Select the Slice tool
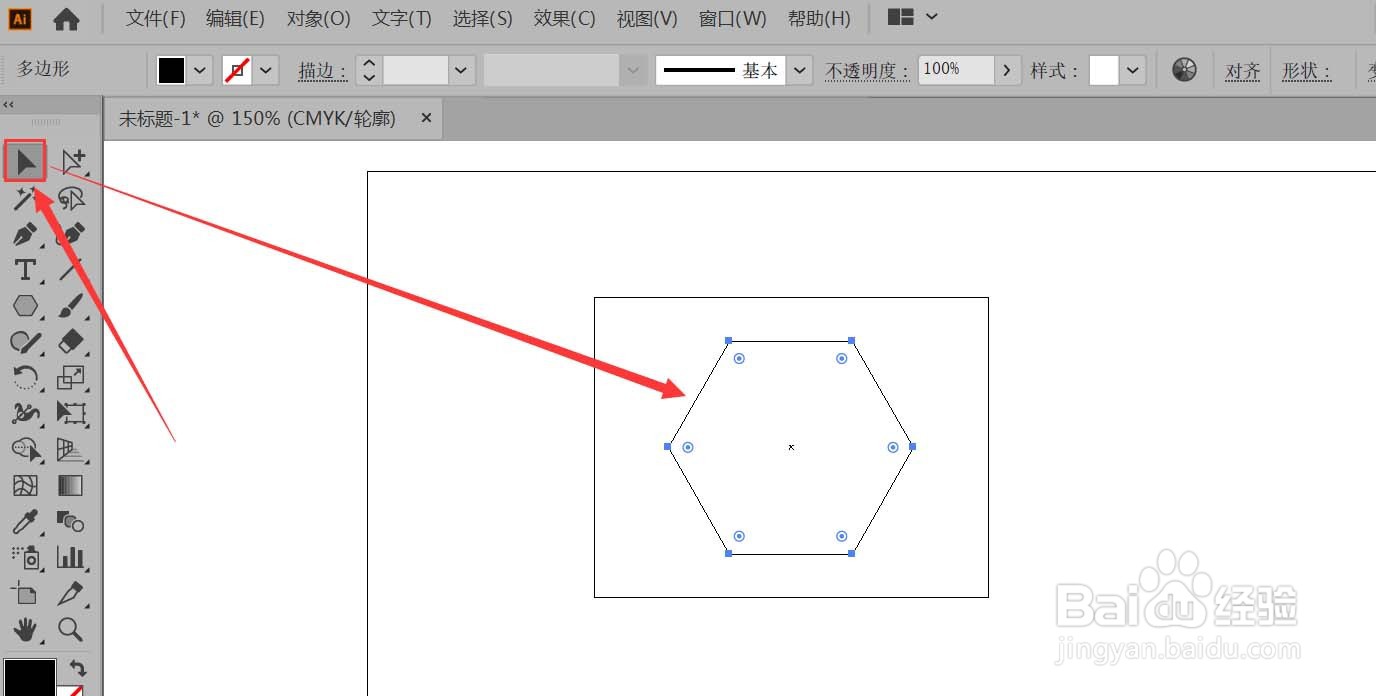 click(x=71, y=593)
